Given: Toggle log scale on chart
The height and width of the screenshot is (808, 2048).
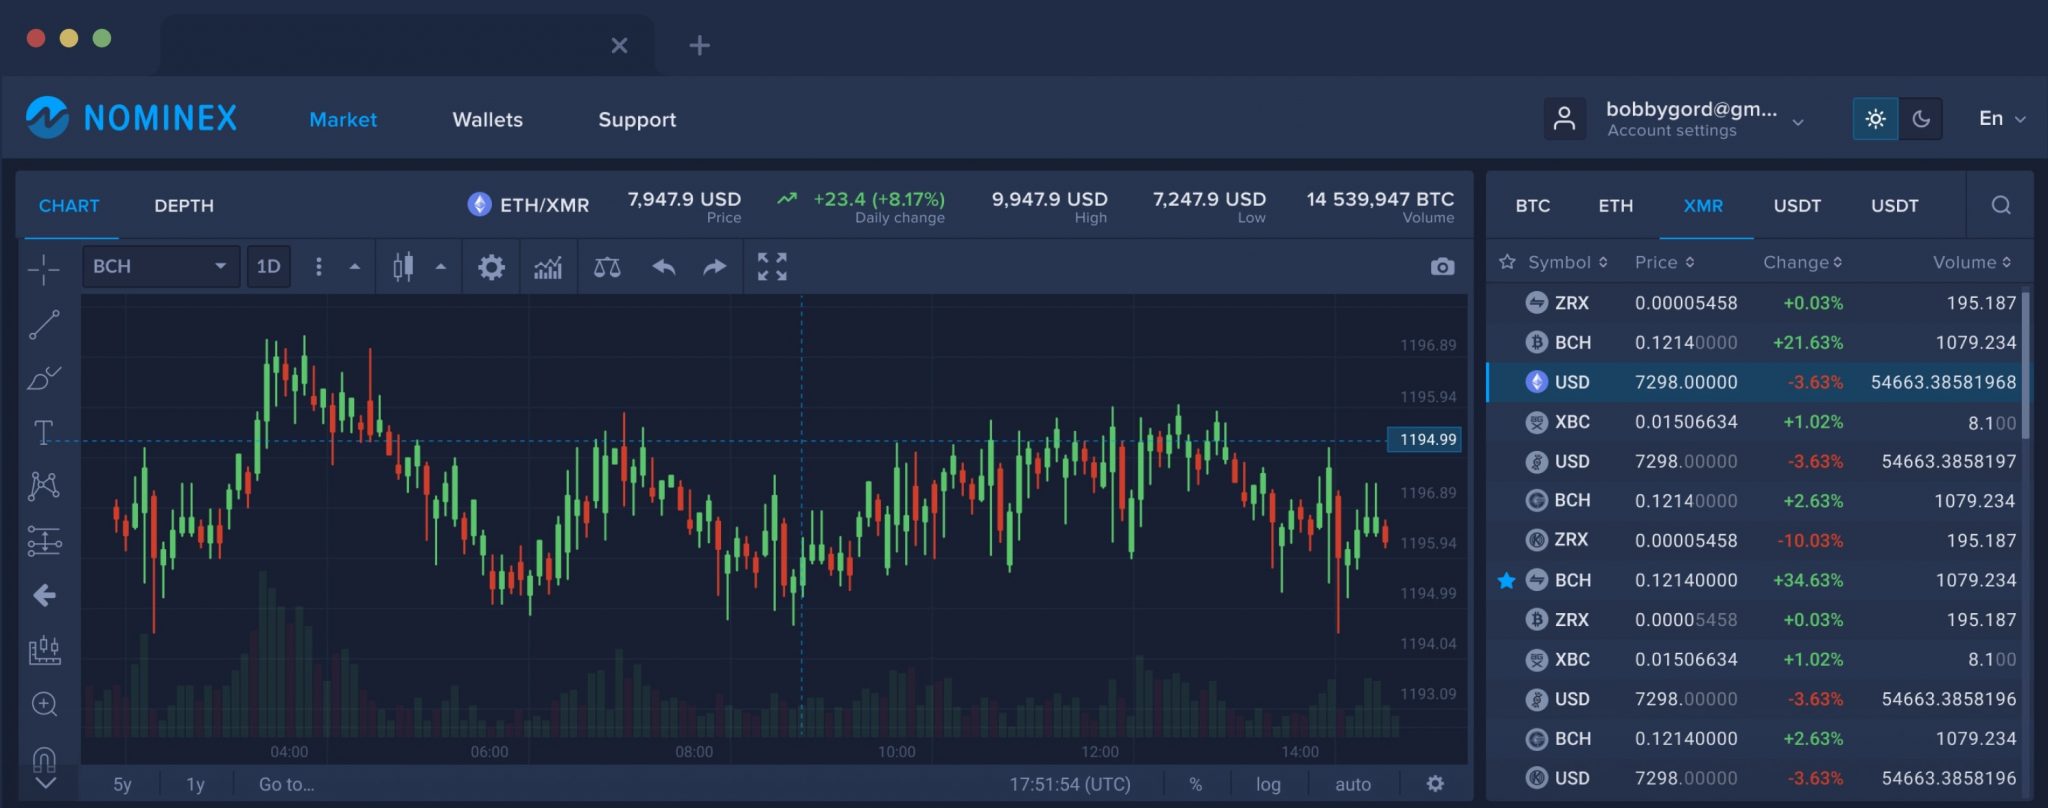Looking at the screenshot, I should coord(1268,785).
